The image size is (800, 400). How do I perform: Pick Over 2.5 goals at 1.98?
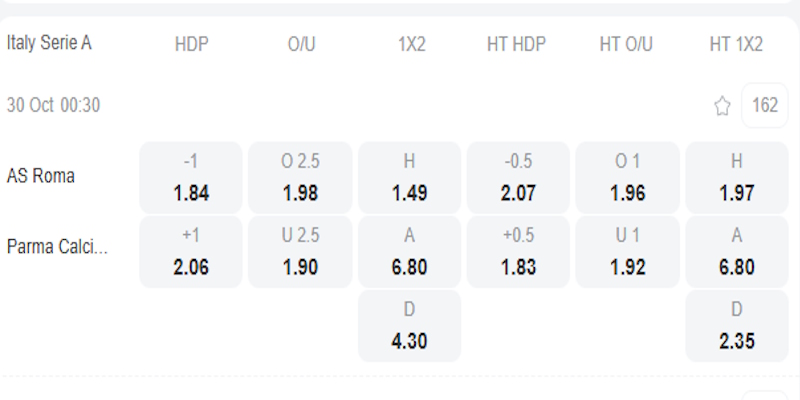[x=300, y=177]
